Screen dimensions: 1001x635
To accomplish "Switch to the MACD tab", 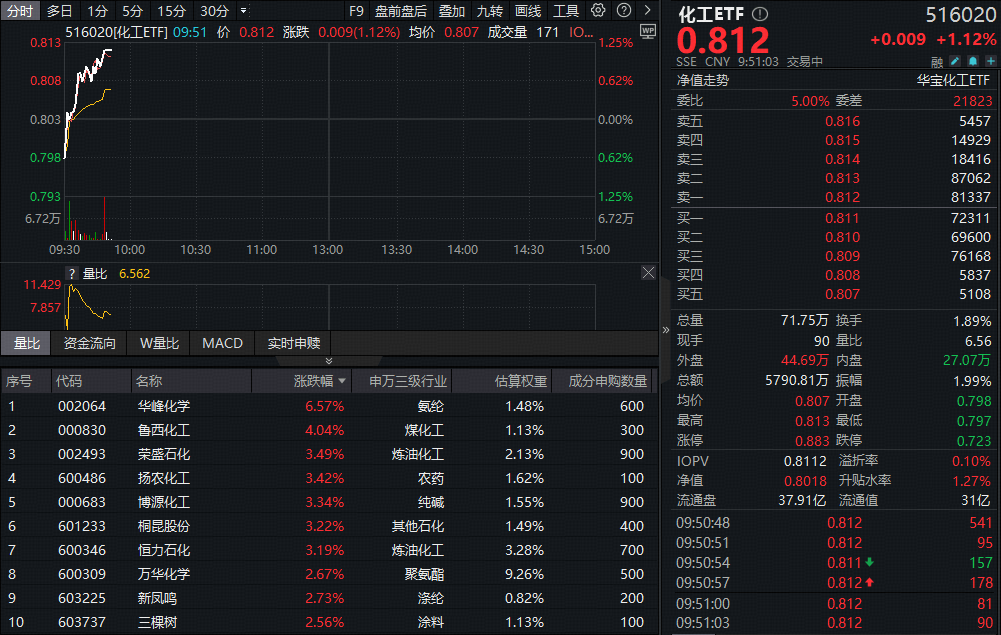I will [222, 343].
